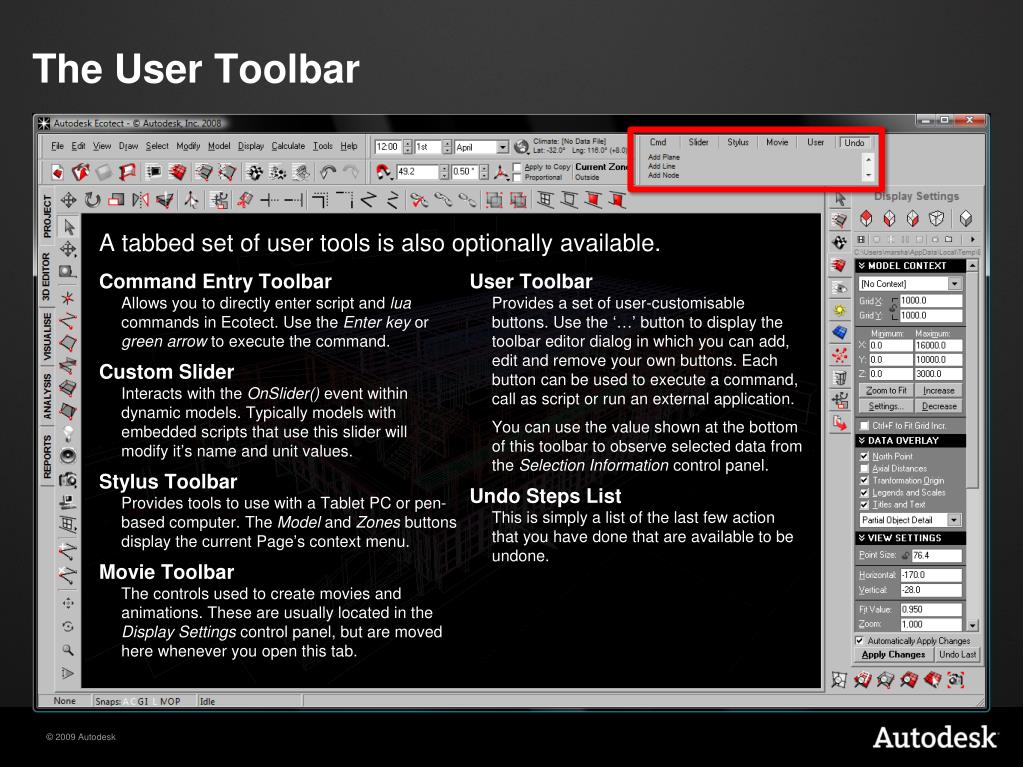Open the ANALYSIS side tab
The image size is (1023, 767).
pos(47,396)
